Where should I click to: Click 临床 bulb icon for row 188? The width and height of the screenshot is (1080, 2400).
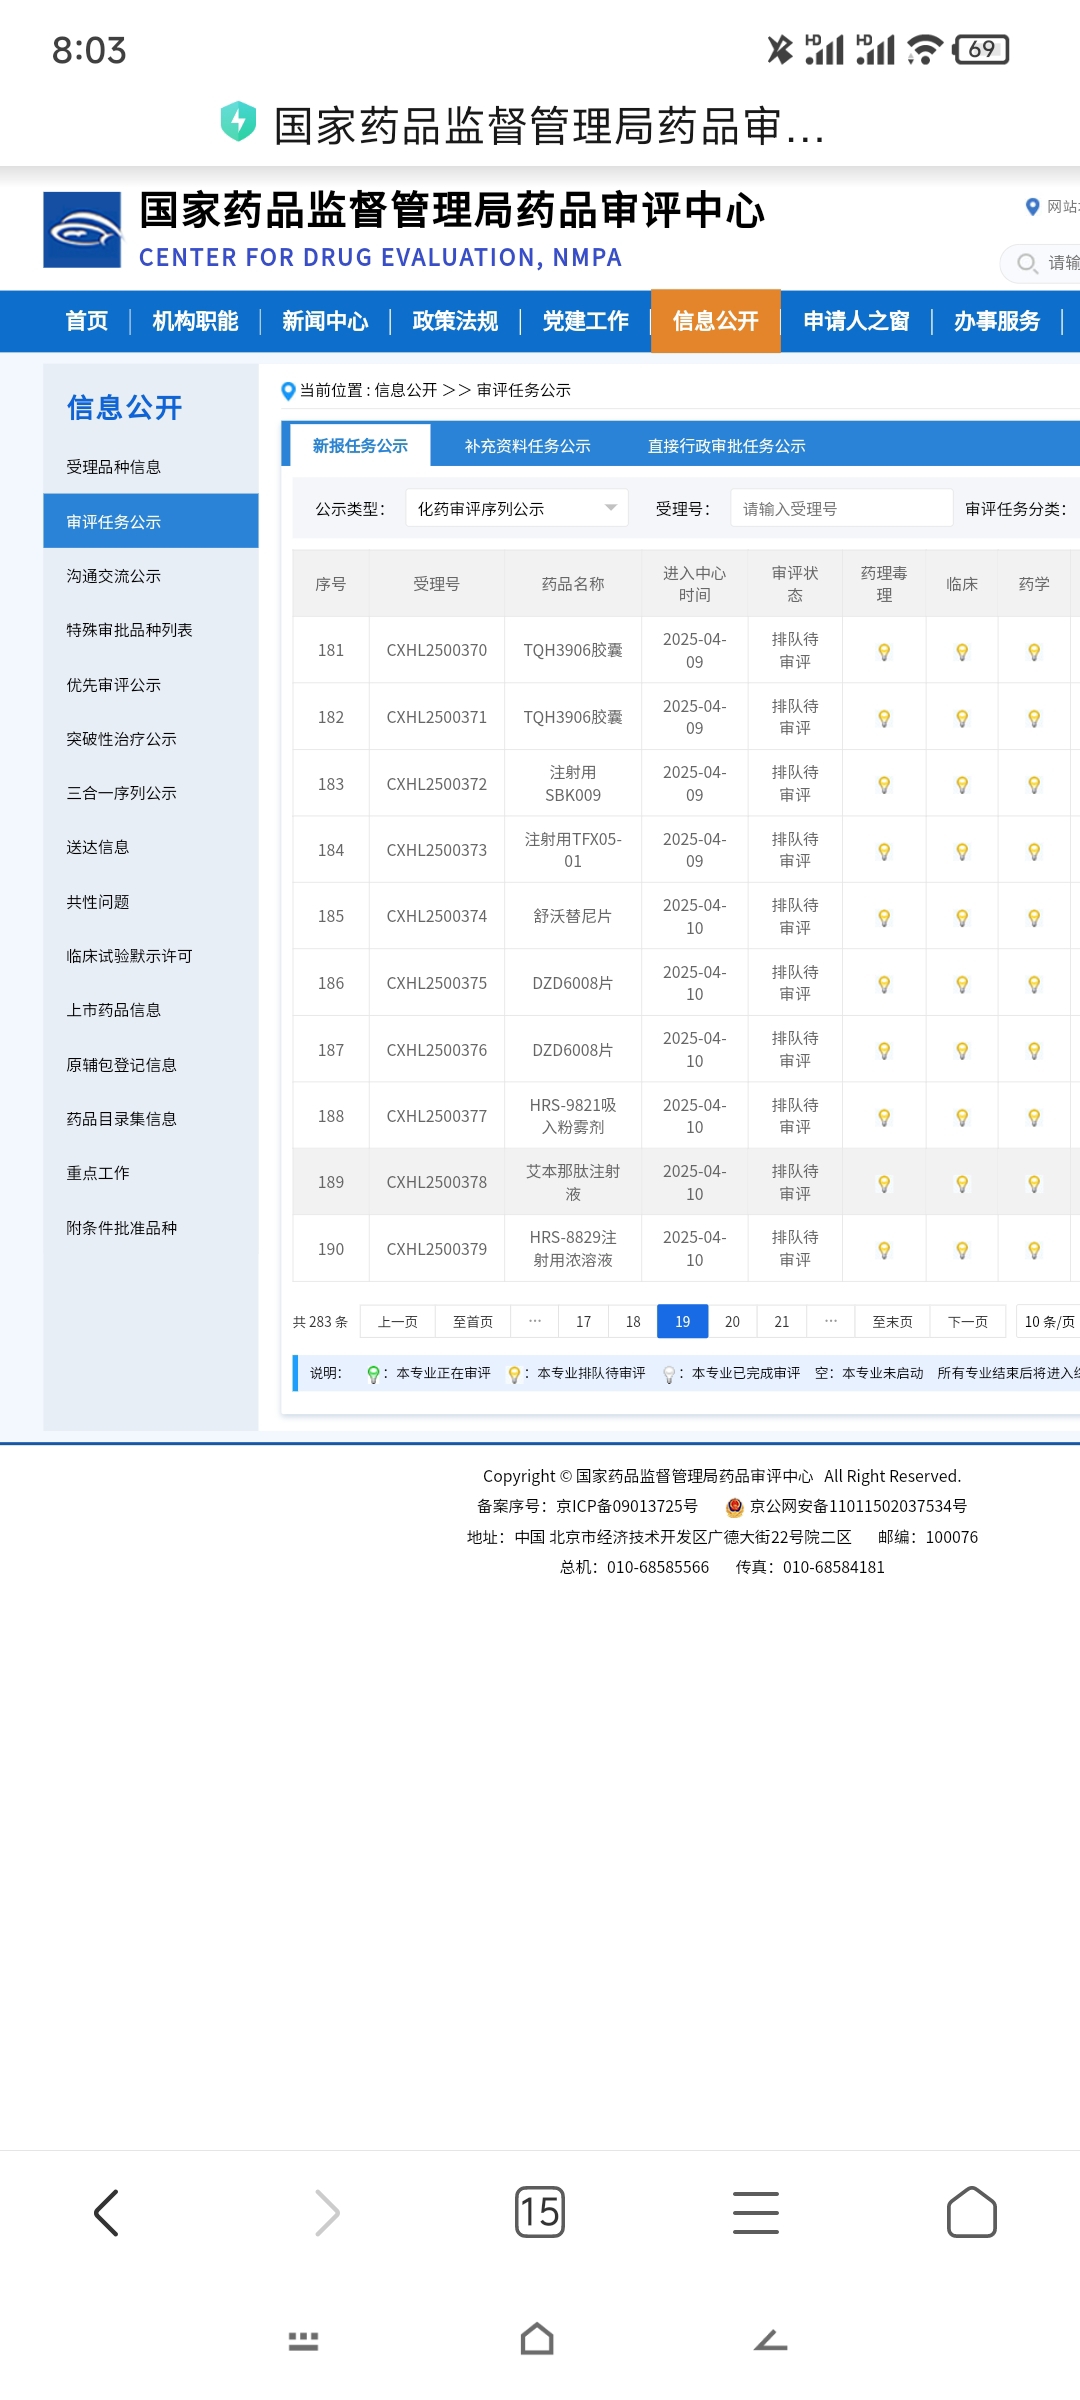(962, 1117)
